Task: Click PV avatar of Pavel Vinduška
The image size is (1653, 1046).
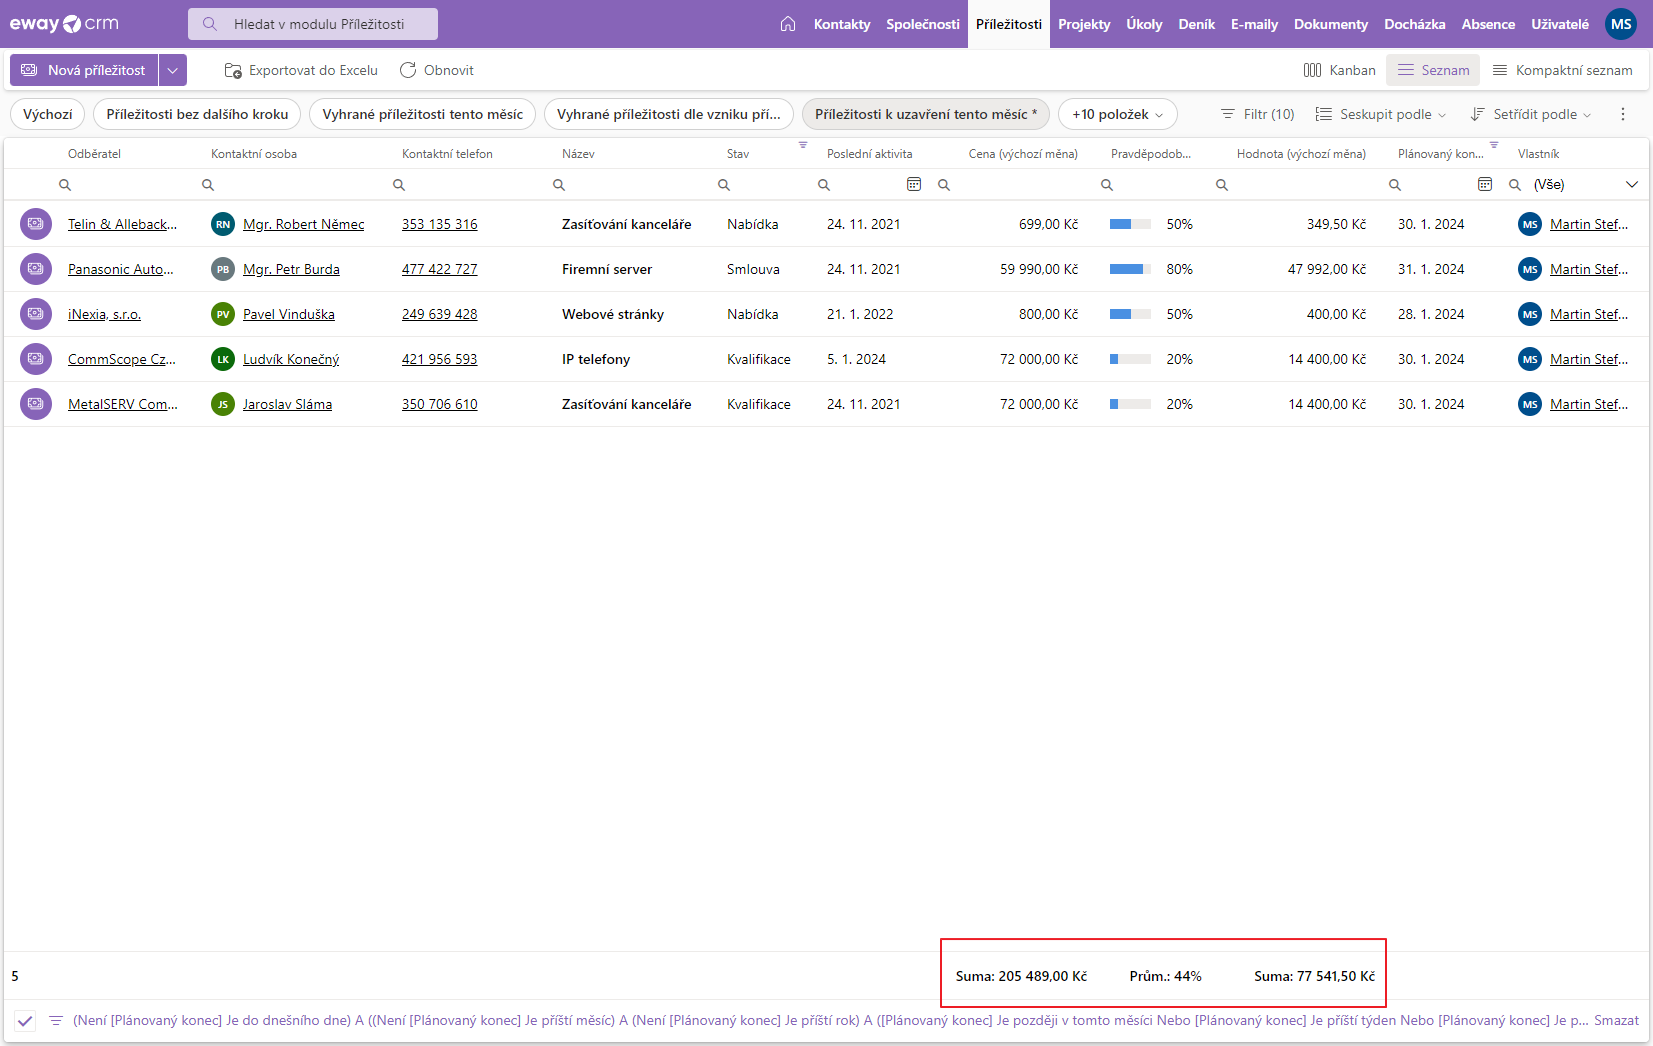Action: point(223,314)
